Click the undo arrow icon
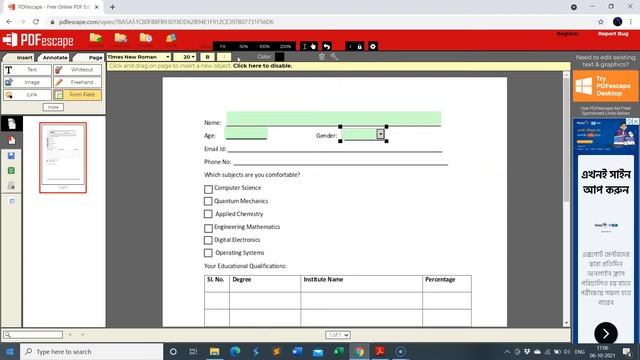 point(327,47)
